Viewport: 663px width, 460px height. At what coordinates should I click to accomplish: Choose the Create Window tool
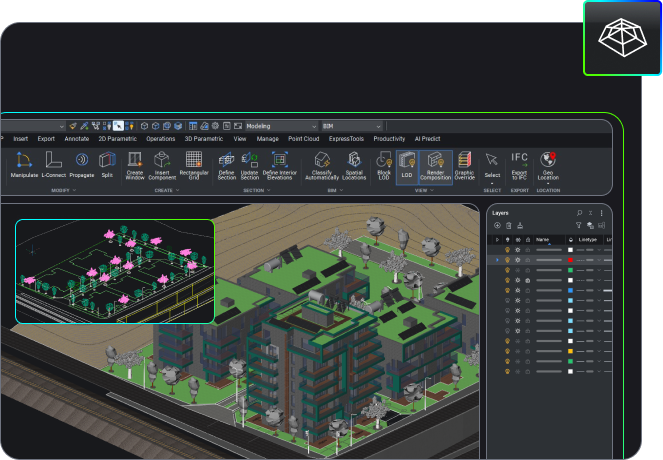(x=134, y=164)
